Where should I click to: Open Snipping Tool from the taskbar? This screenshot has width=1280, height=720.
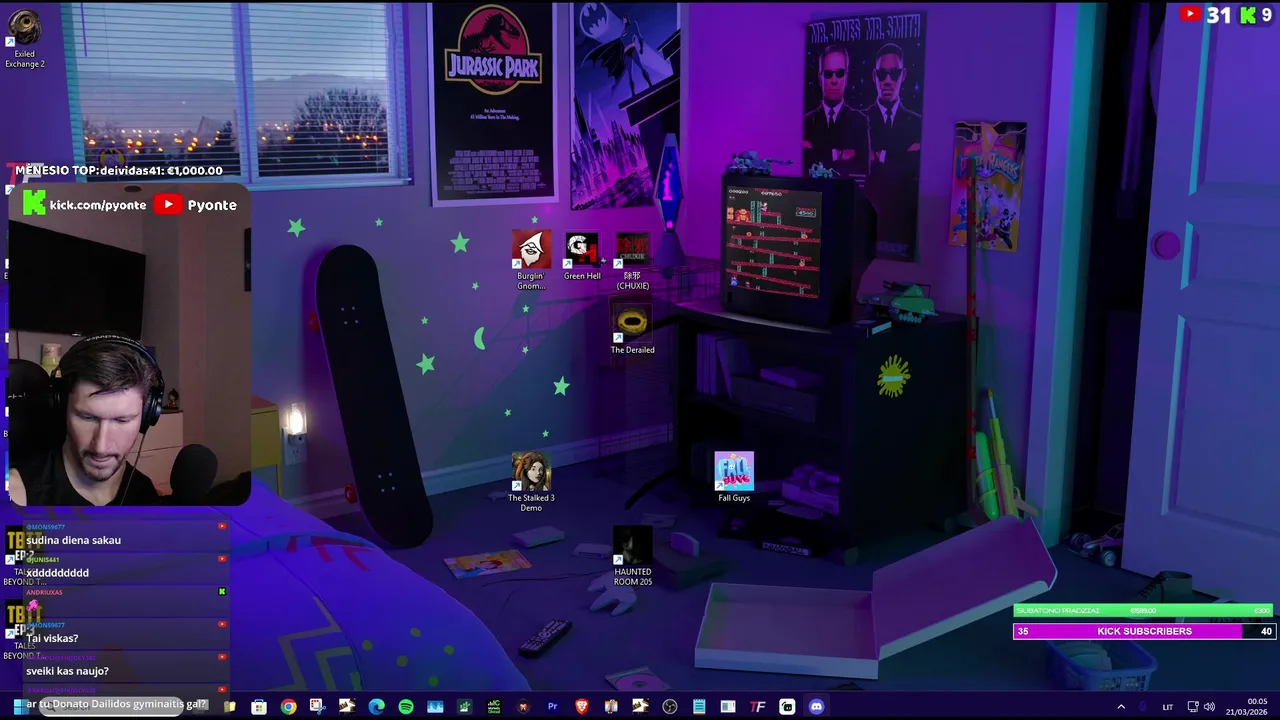click(318, 706)
